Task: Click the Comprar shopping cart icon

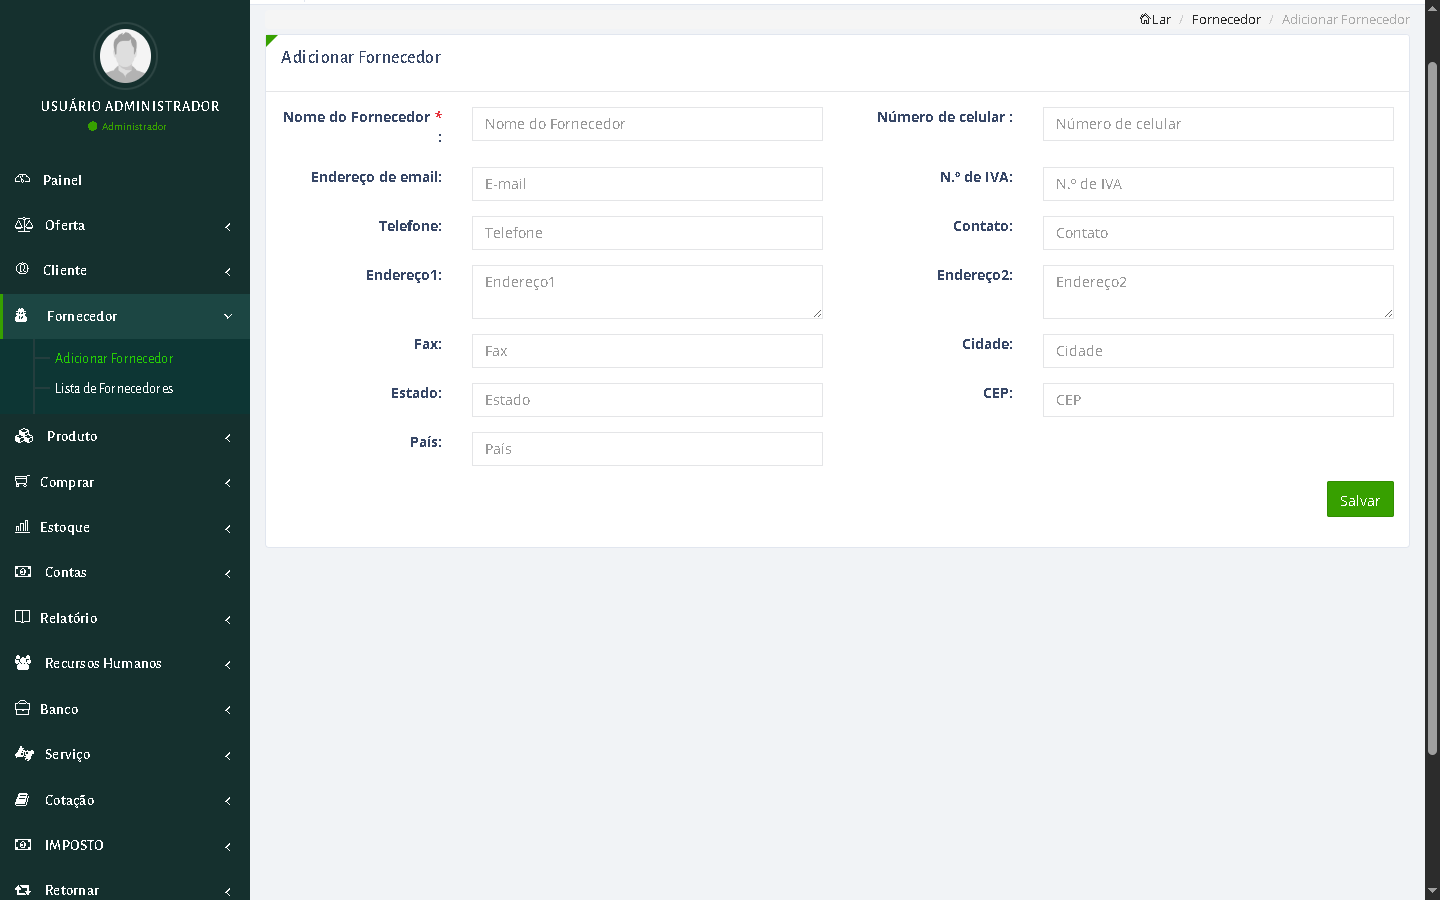Action: [22, 482]
